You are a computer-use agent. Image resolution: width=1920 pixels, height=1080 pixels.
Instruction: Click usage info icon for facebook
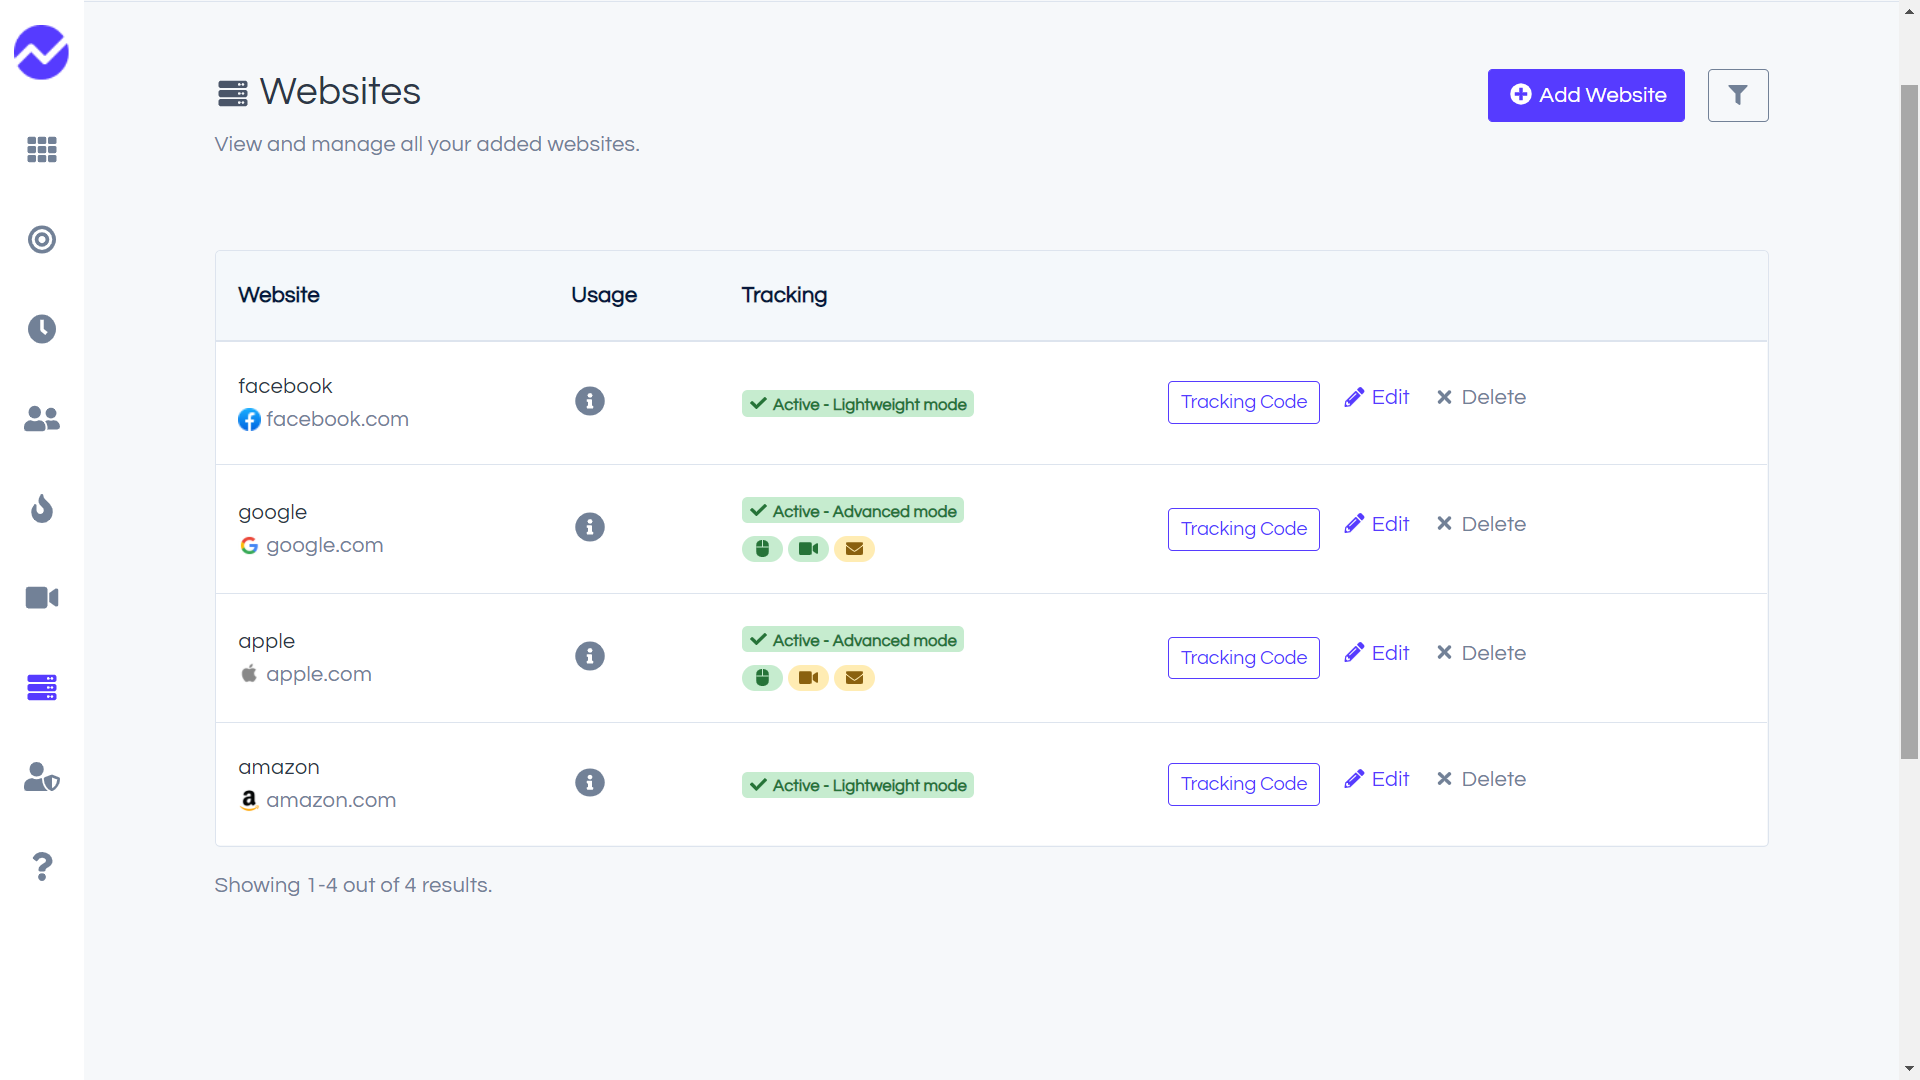tap(589, 401)
